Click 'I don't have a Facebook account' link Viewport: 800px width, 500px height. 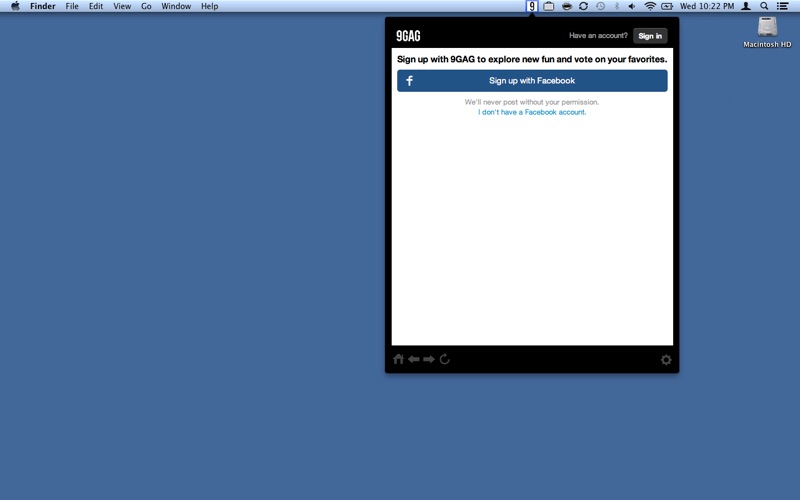point(532,112)
